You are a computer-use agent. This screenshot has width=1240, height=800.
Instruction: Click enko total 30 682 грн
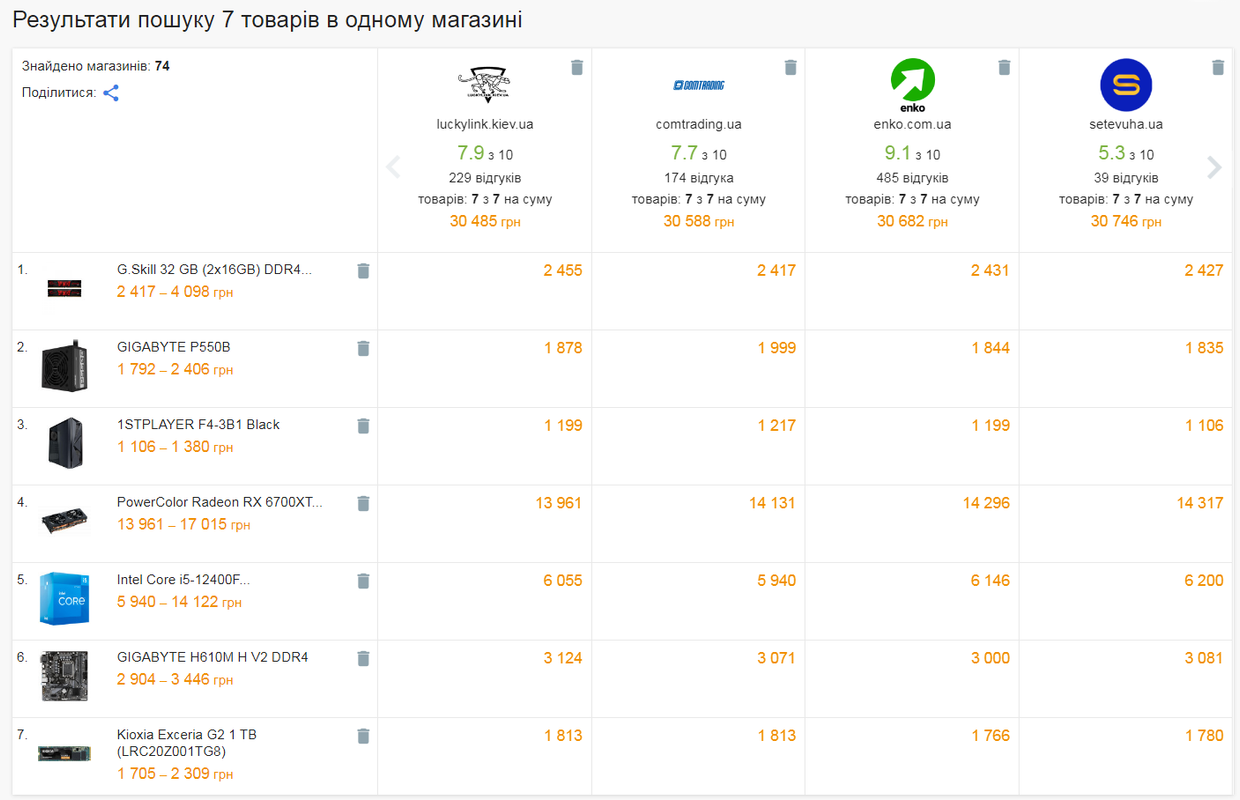pyautogui.click(x=912, y=221)
